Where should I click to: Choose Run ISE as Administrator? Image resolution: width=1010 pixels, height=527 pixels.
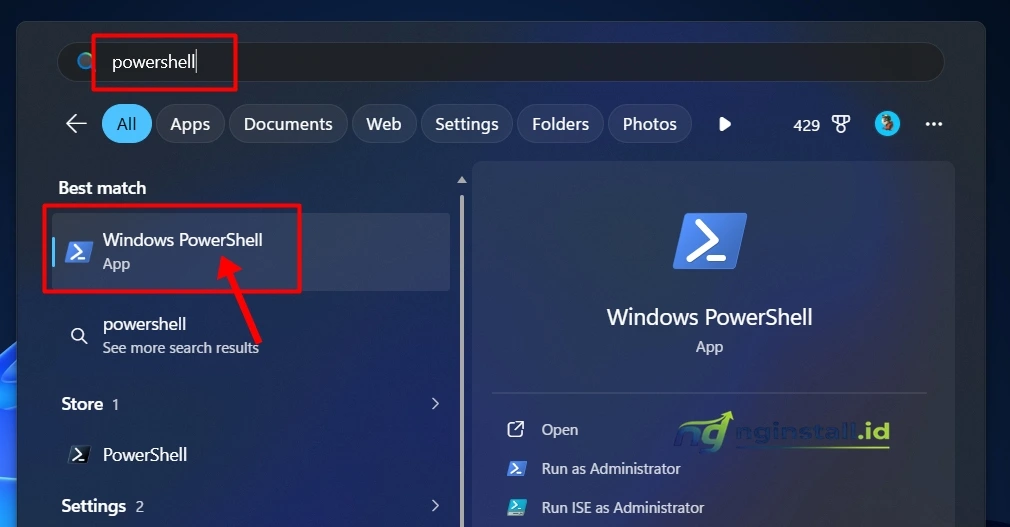click(x=623, y=508)
